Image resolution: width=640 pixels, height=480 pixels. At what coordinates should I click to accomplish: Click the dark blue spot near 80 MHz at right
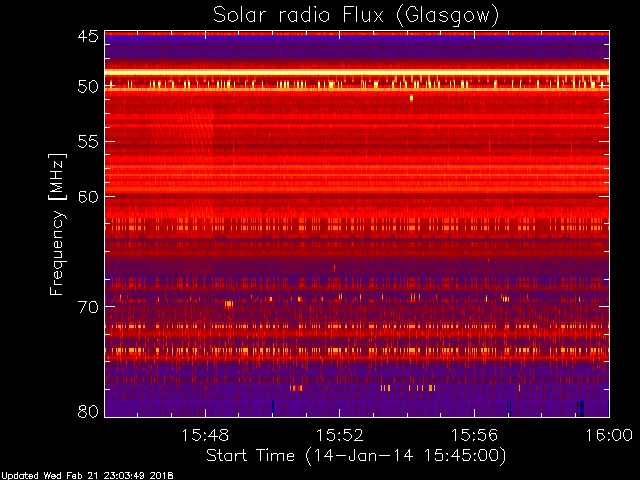pyautogui.click(x=581, y=408)
